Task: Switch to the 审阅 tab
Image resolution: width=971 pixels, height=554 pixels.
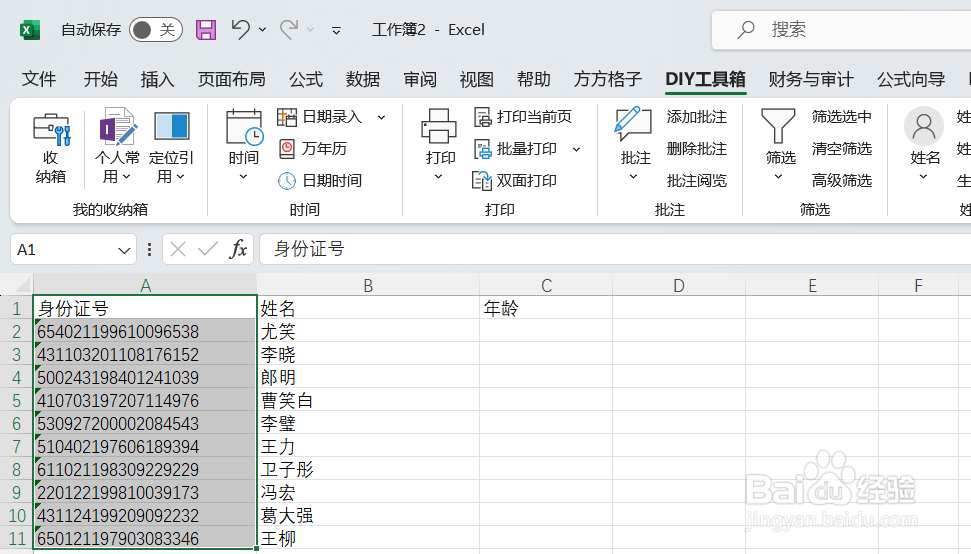Action: [420, 79]
